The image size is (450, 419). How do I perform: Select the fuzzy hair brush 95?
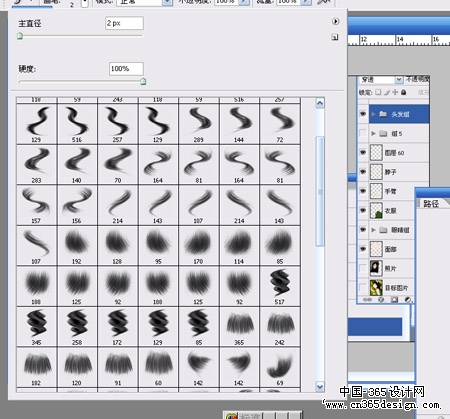[x=158, y=246]
